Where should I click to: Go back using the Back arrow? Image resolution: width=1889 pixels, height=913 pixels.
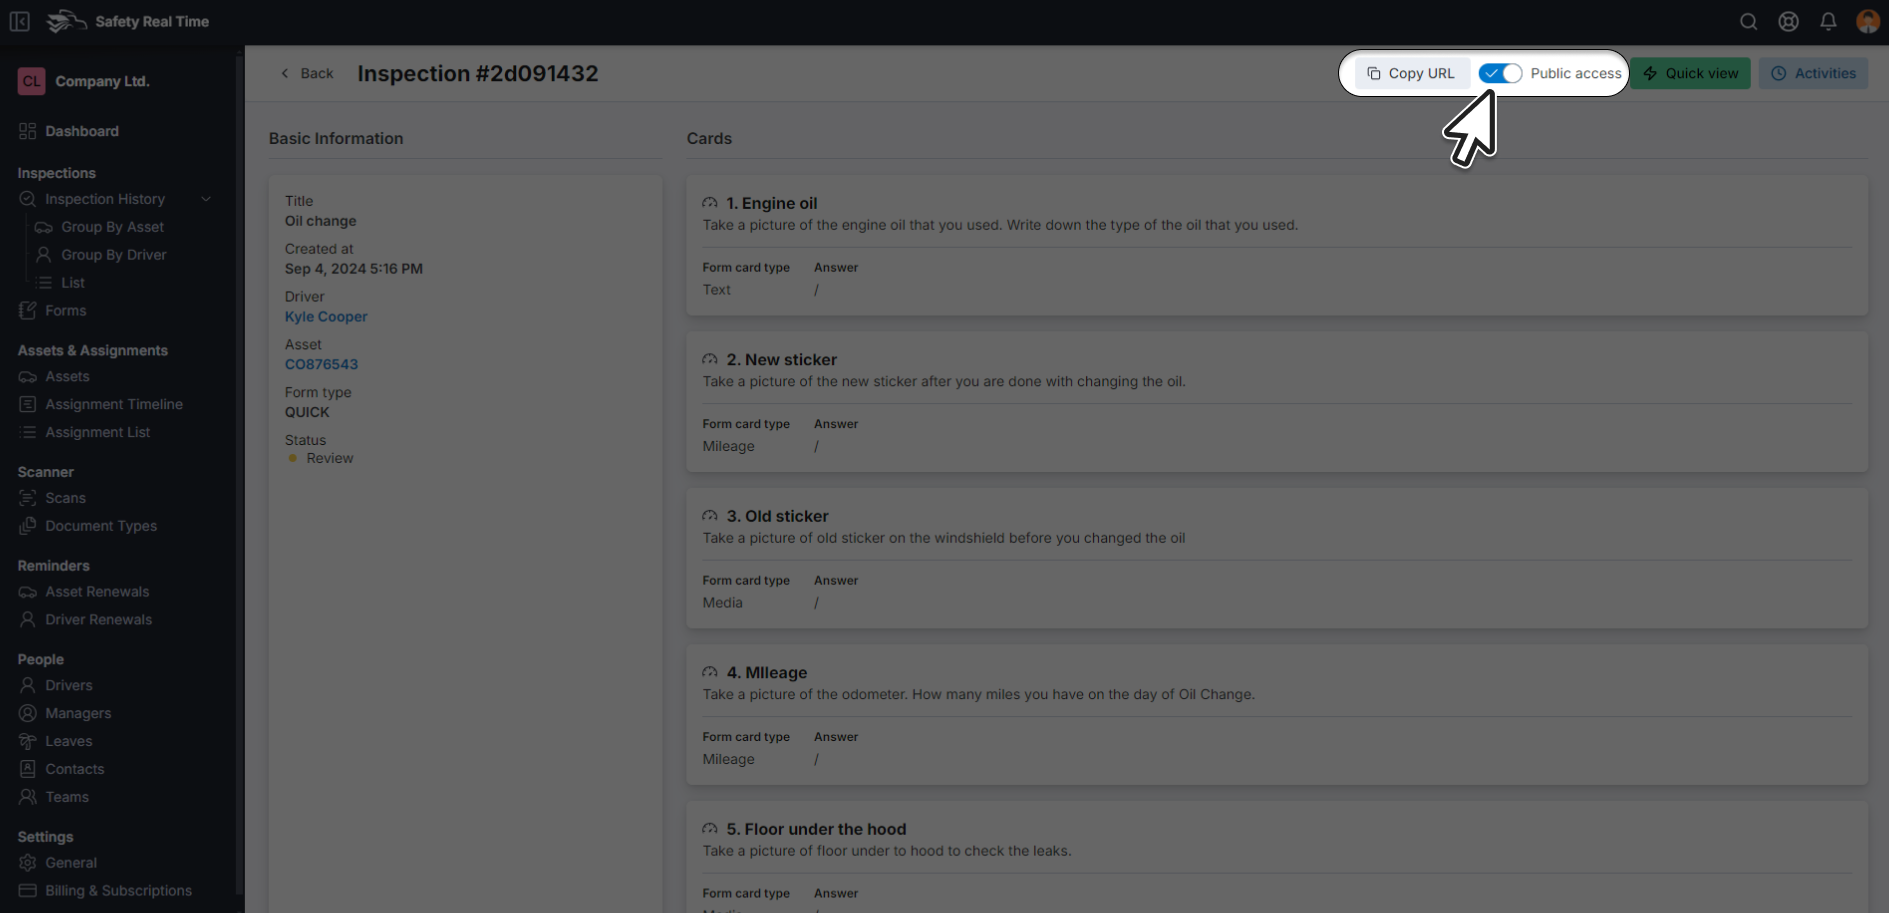(306, 73)
